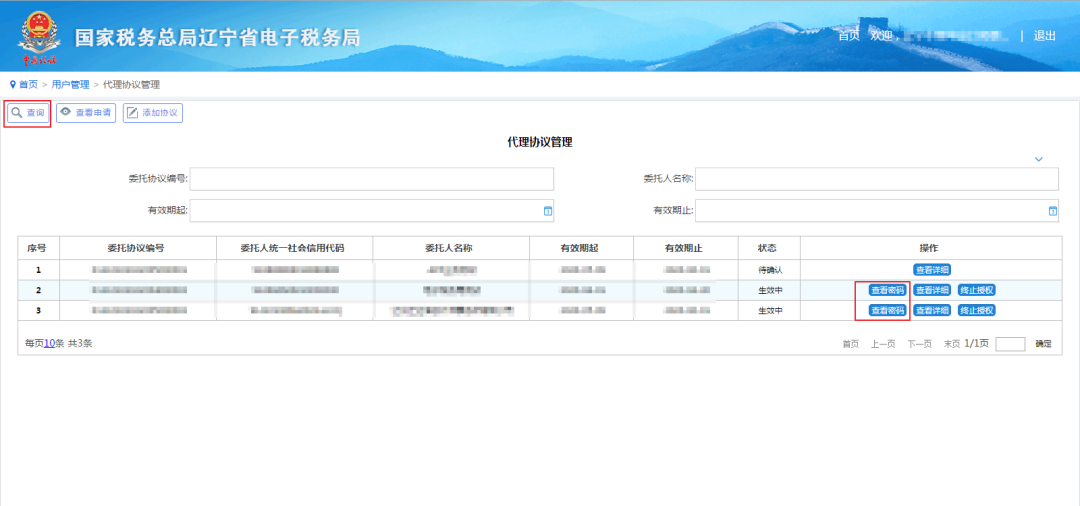The height and width of the screenshot is (506, 1080).
Task: Click 首页 link in top header
Action: click(849, 36)
